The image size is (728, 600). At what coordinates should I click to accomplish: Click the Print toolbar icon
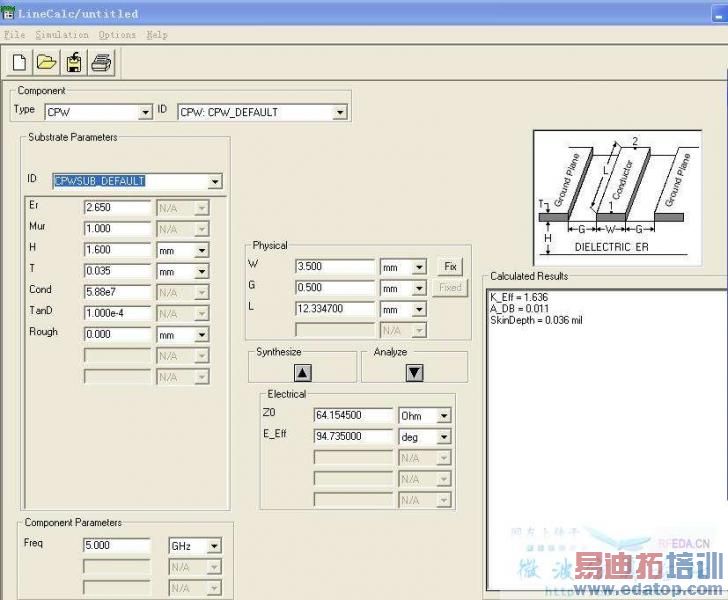click(101, 62)
